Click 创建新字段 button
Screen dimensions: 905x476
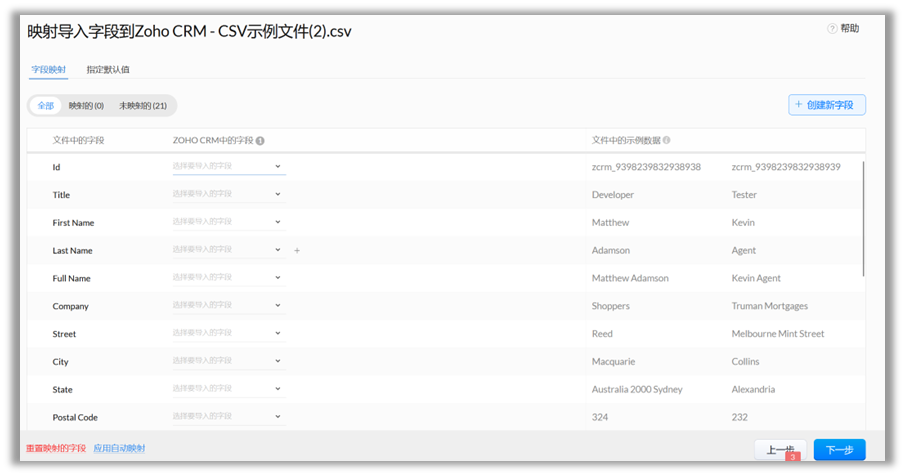tap(826, 105)
